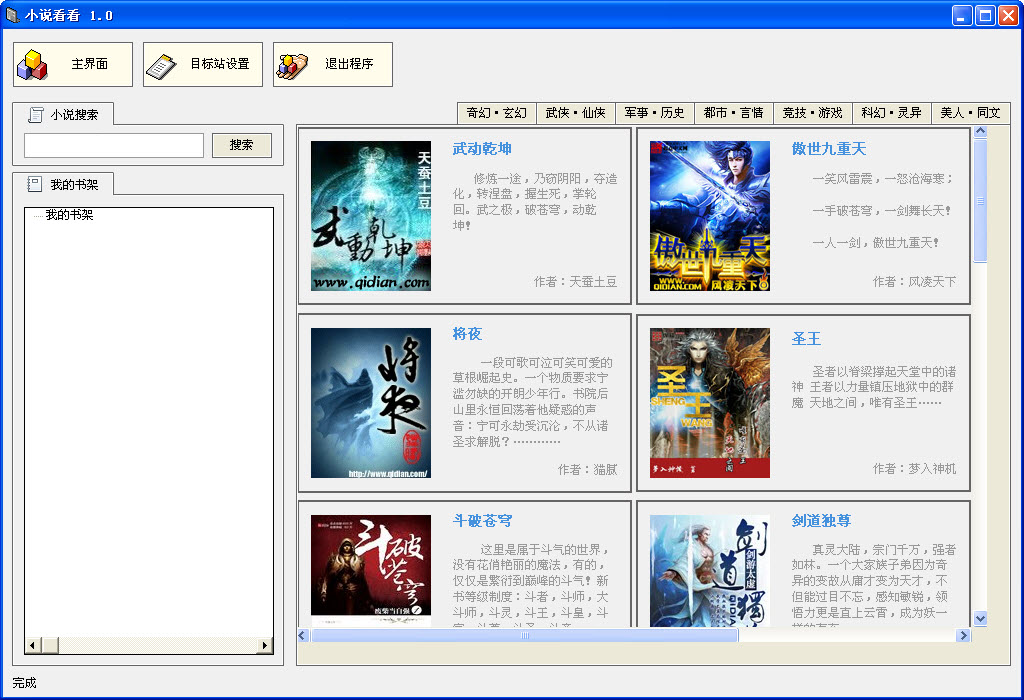
Task: Select the 小说搜索 tab
Action: click(63, 114)
